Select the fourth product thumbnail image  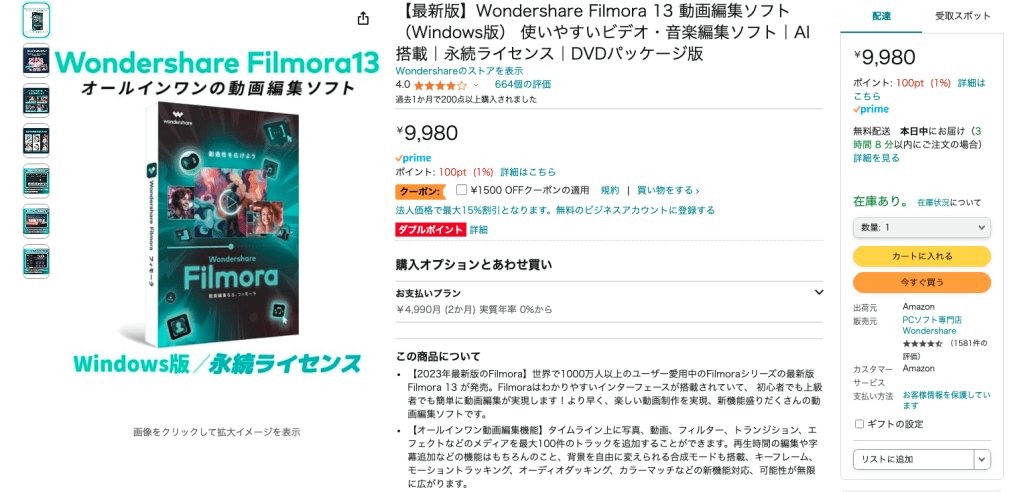(36, 141)
